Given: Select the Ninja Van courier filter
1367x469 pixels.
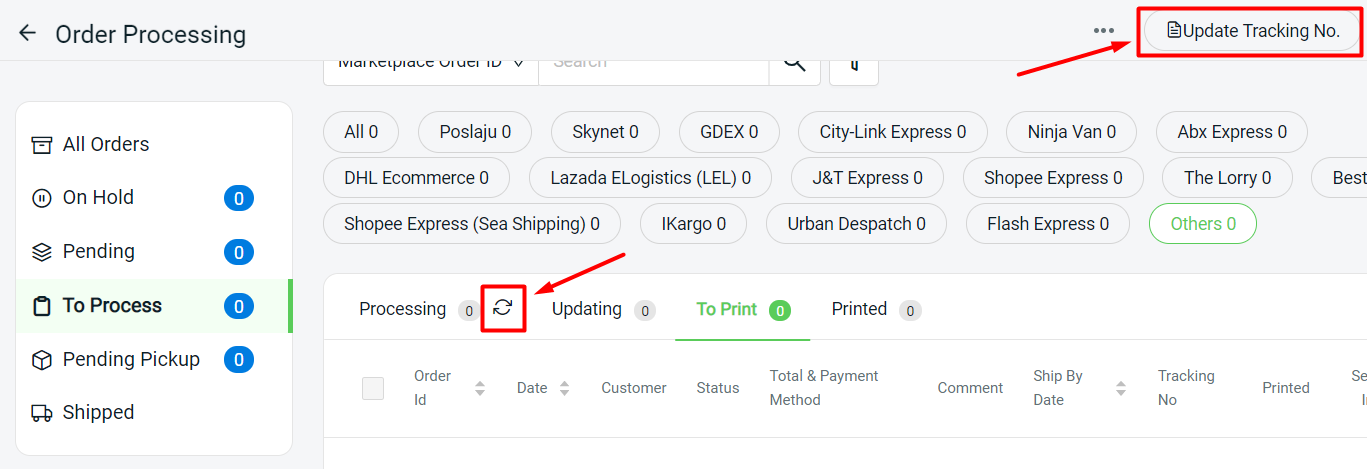Looking at the screenshot, I should click(1071, 132).
